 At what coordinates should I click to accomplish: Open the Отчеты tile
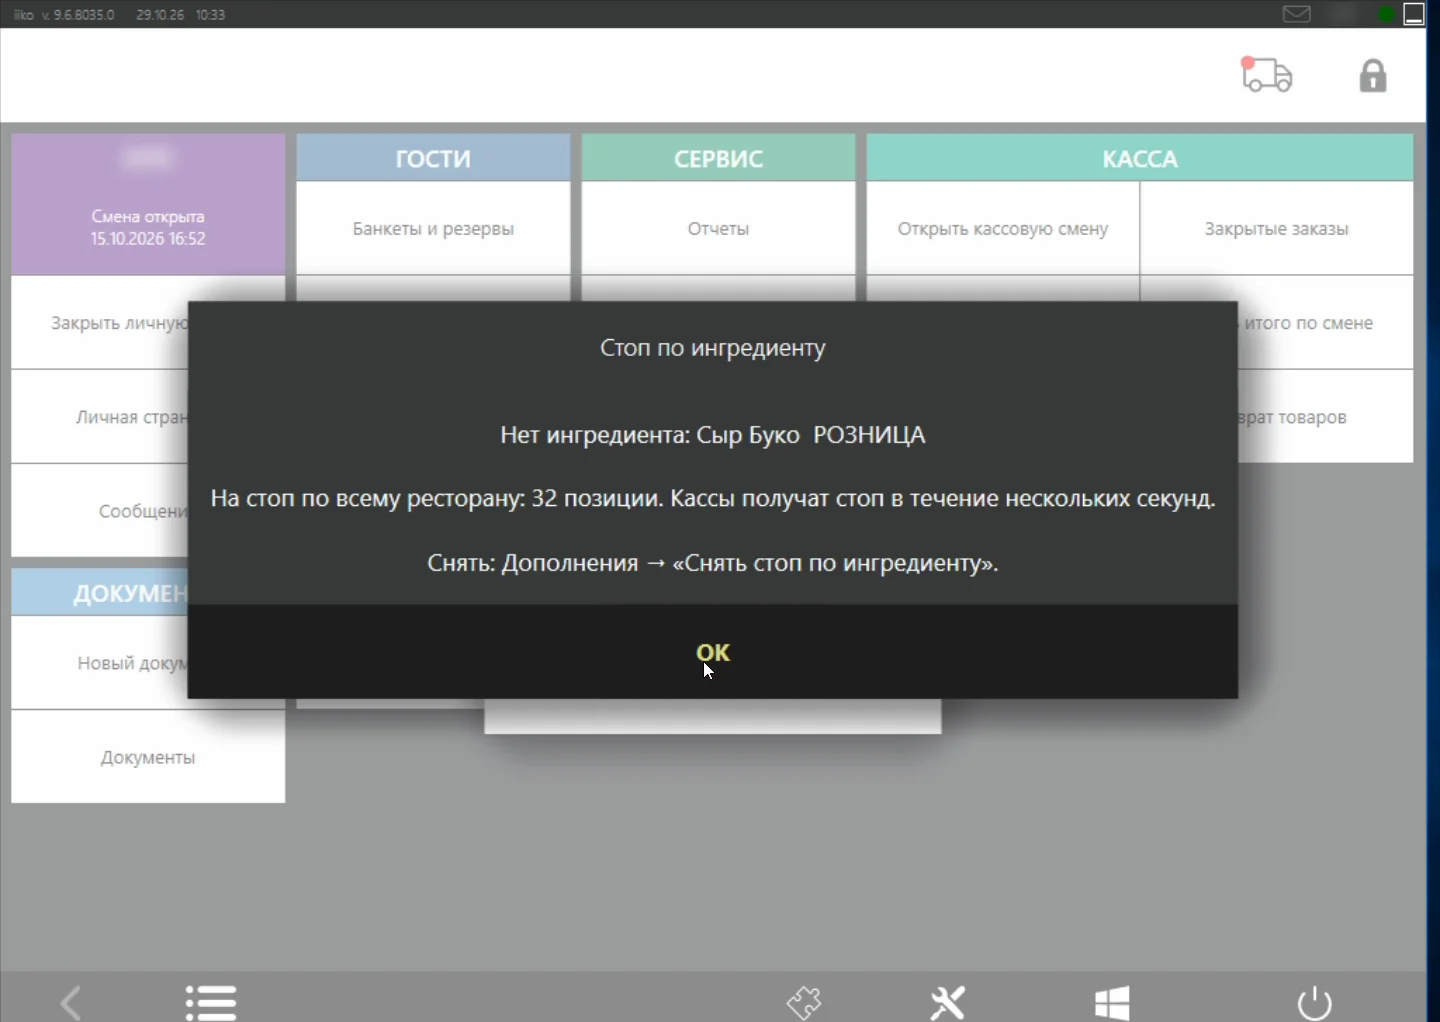718,229
